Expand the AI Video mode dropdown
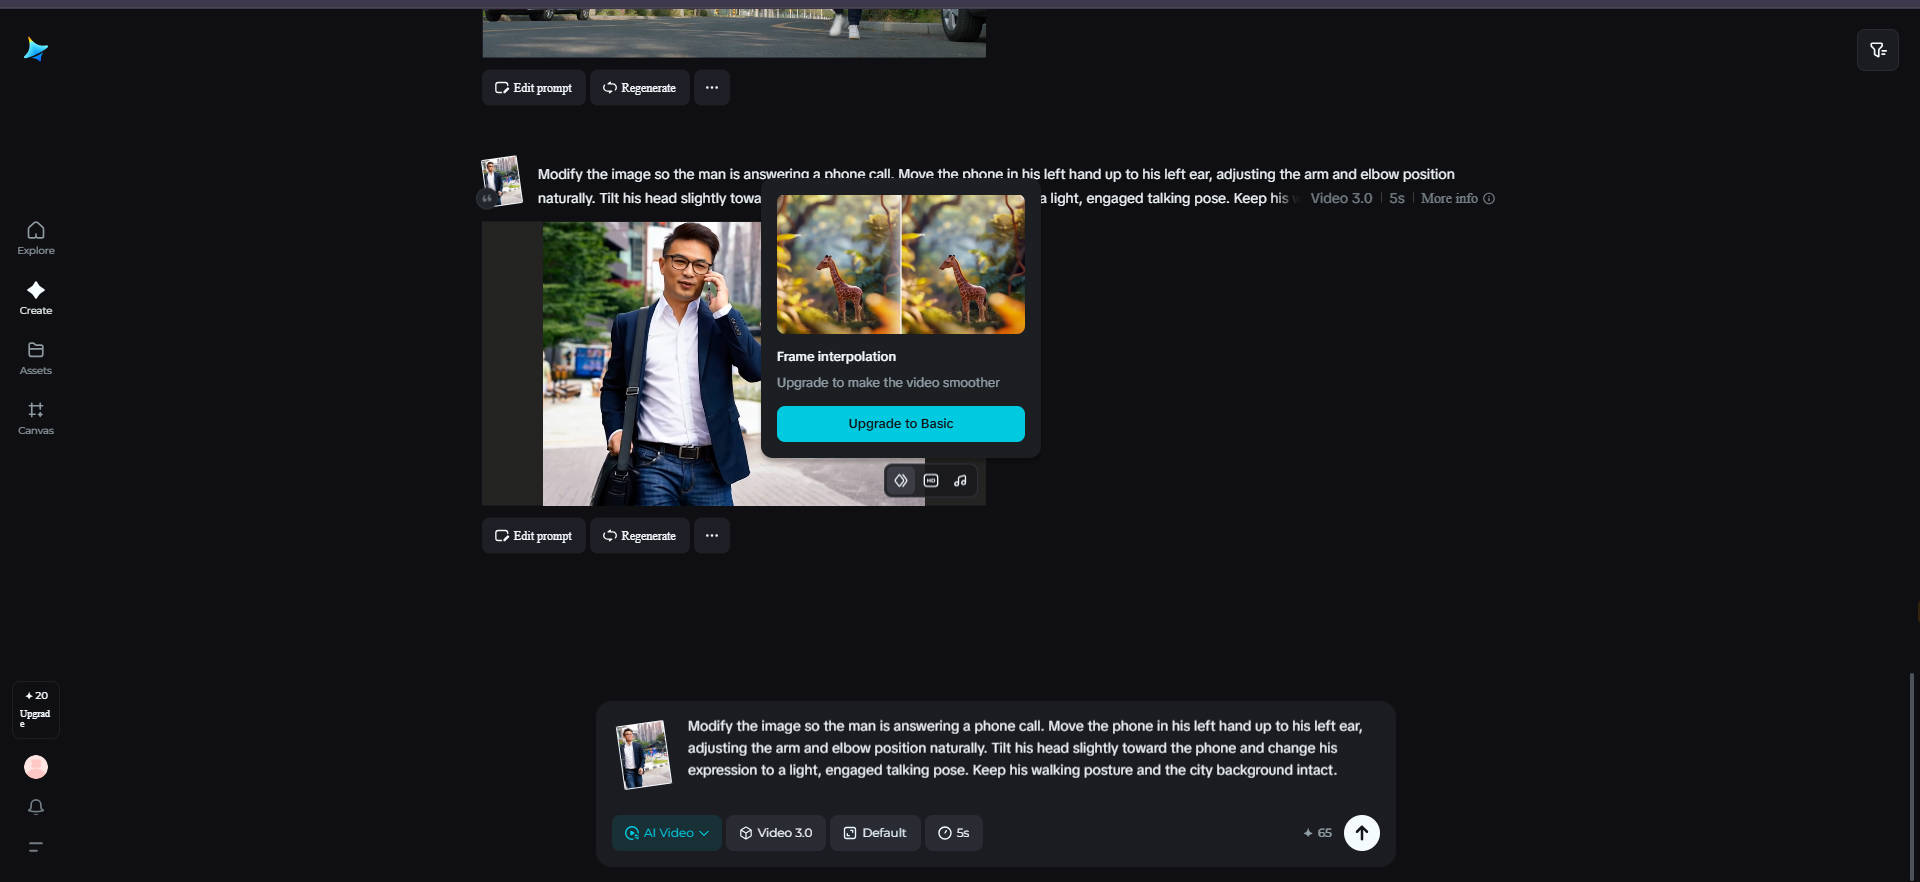 click(667, 833)
